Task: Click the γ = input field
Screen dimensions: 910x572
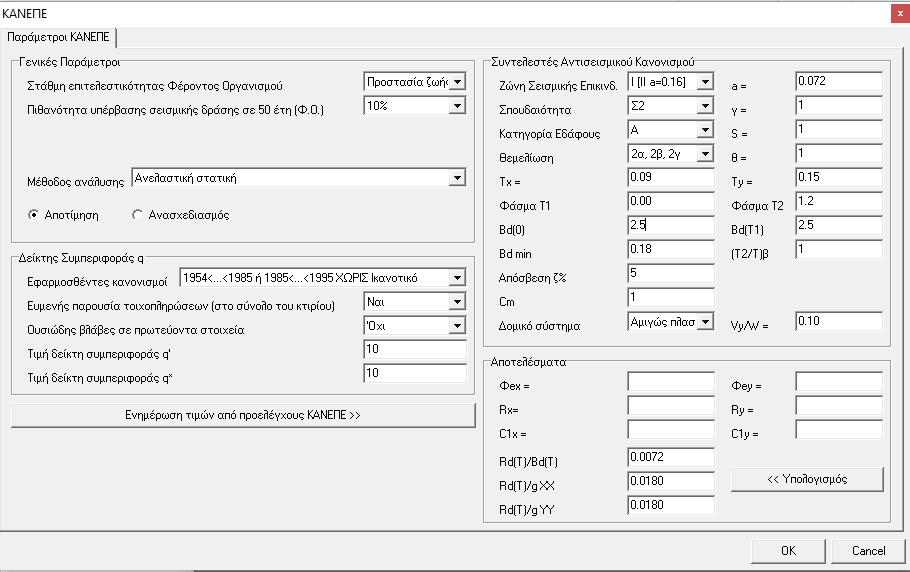Action: [839, 106]
